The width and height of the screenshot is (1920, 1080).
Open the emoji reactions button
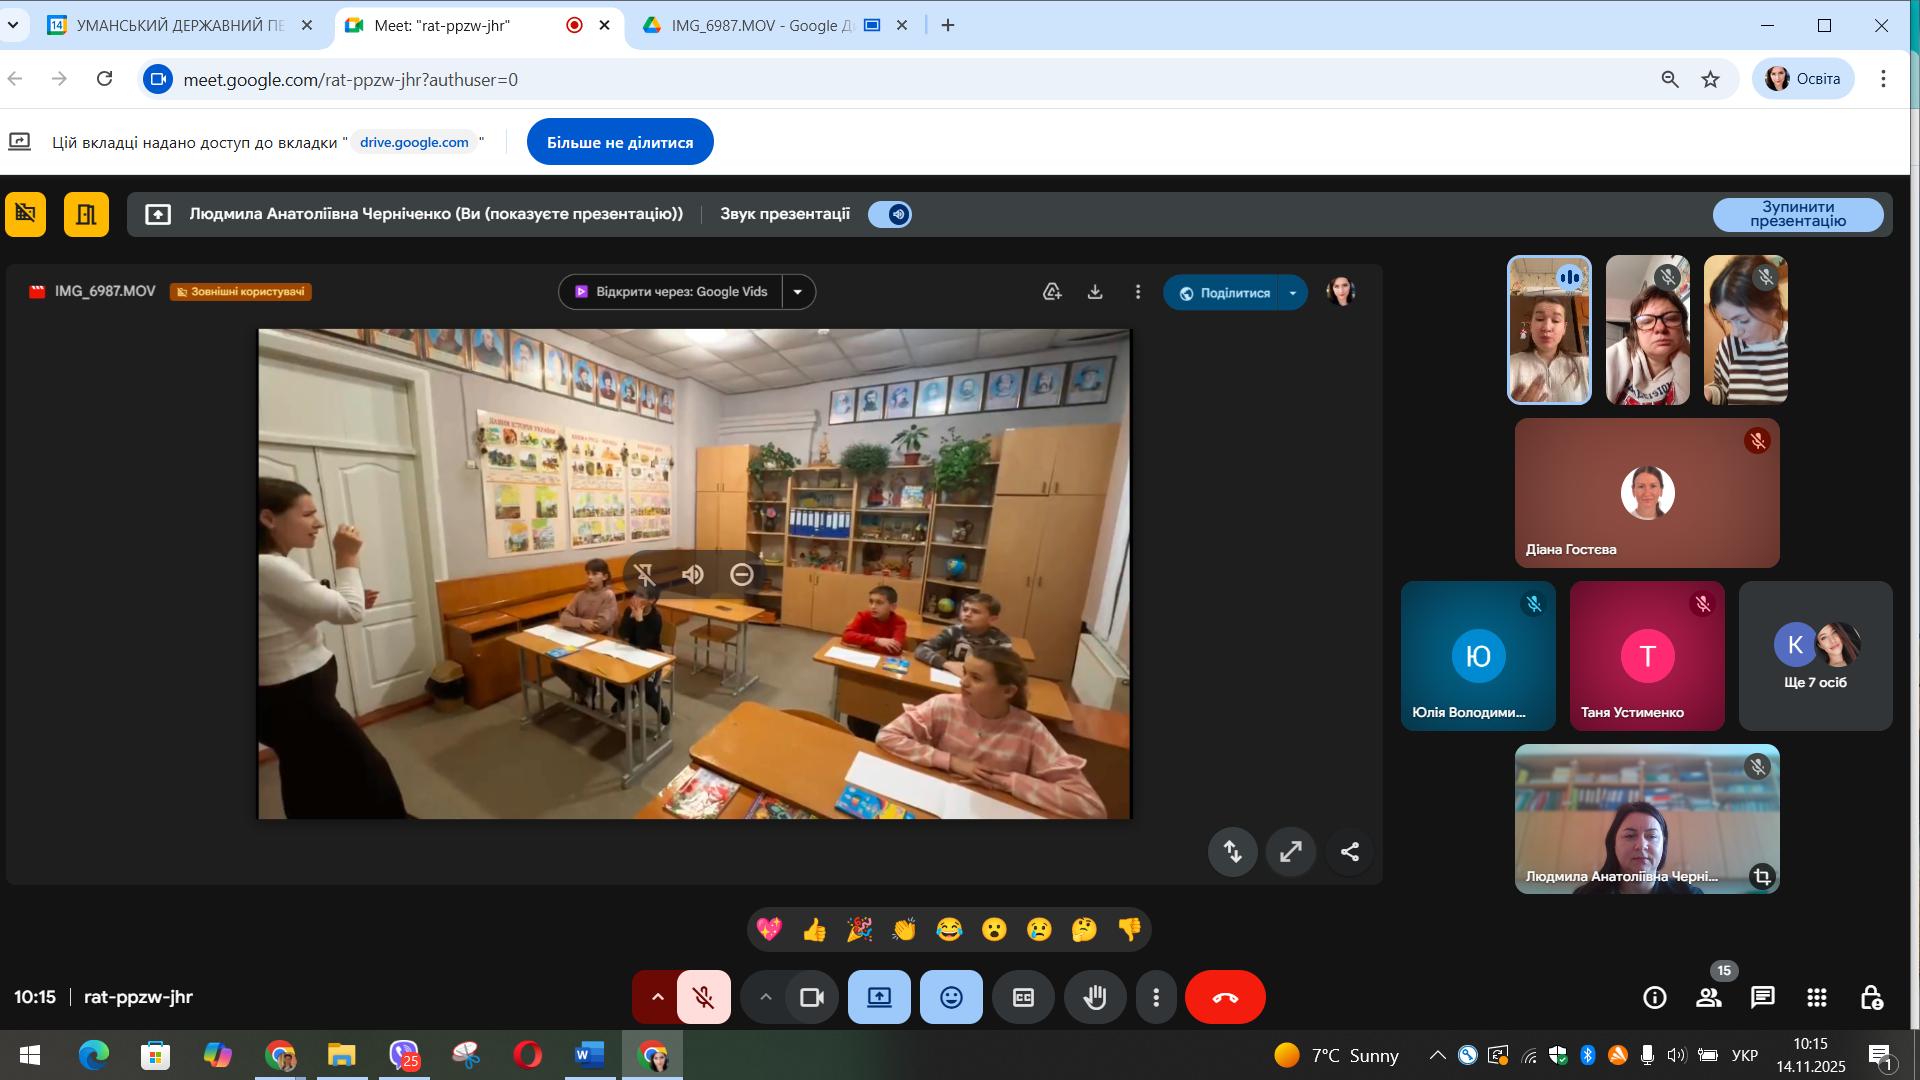(951, 997)
